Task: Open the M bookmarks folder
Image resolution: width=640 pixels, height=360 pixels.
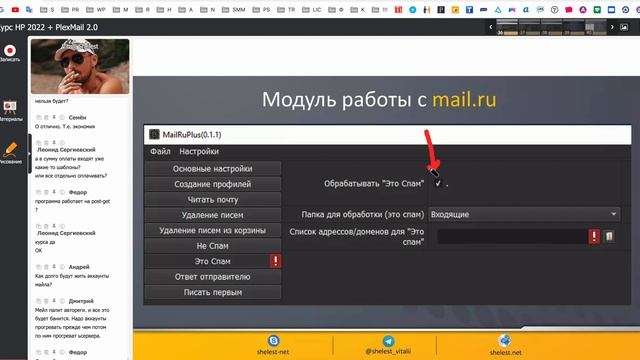Action: (120, 9)
